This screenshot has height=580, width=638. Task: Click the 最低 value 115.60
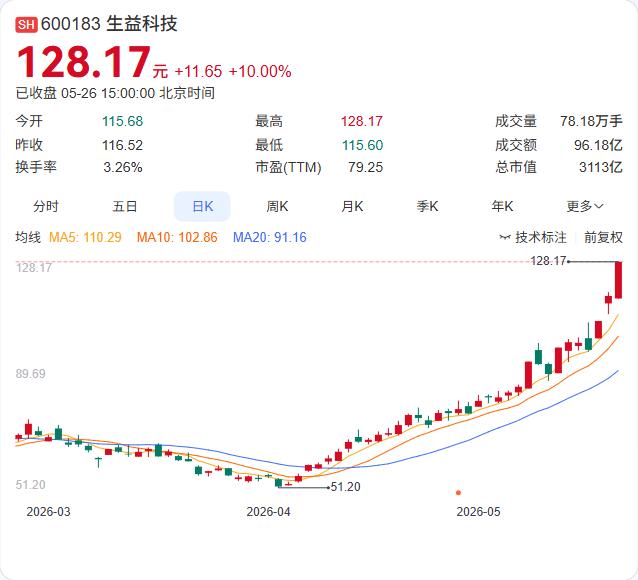(363, 145)
